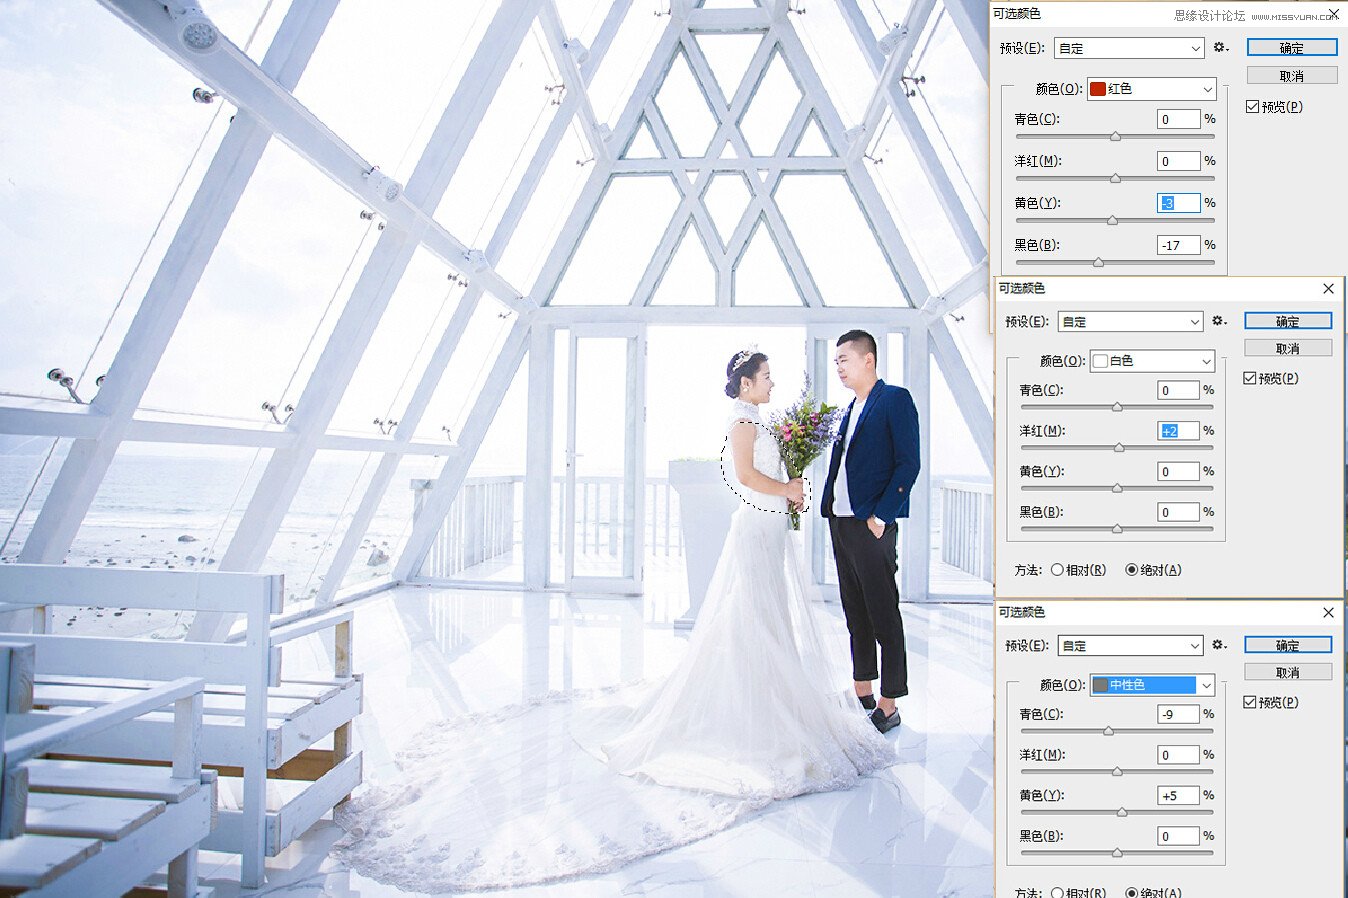Screen dimensions: 1348x898
Task: Click 黄色 slider in the 白色 dialog
Action: coord(1117,488)
